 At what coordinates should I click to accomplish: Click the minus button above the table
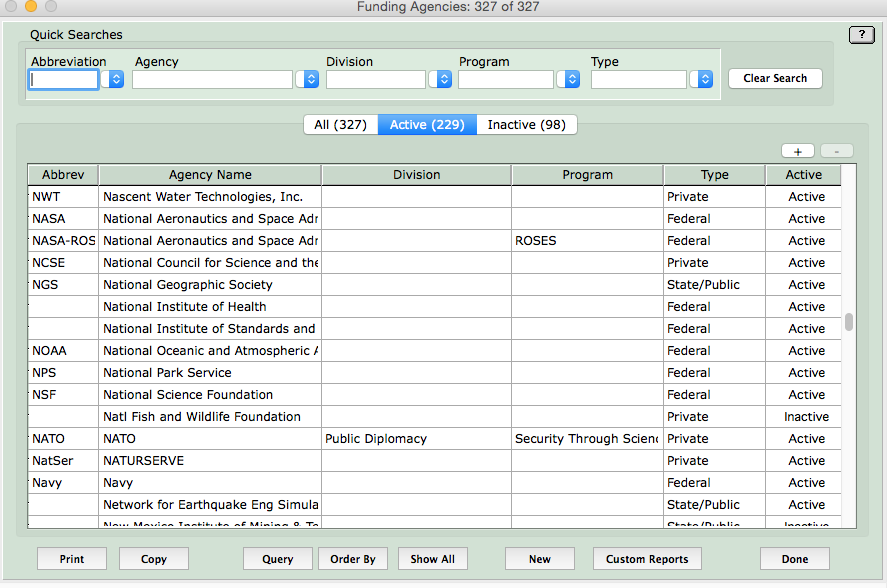pyautogui.click(x=836, y=151)
